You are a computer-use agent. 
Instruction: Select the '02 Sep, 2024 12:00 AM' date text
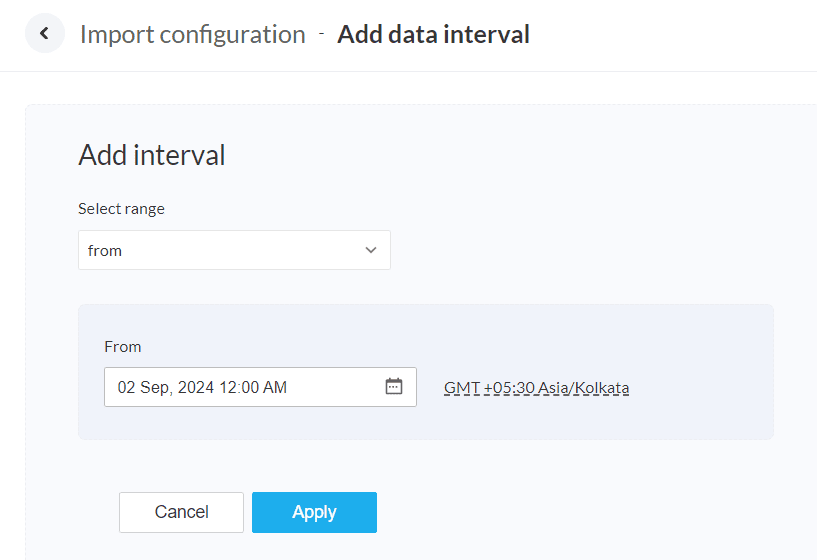[202, 387]
